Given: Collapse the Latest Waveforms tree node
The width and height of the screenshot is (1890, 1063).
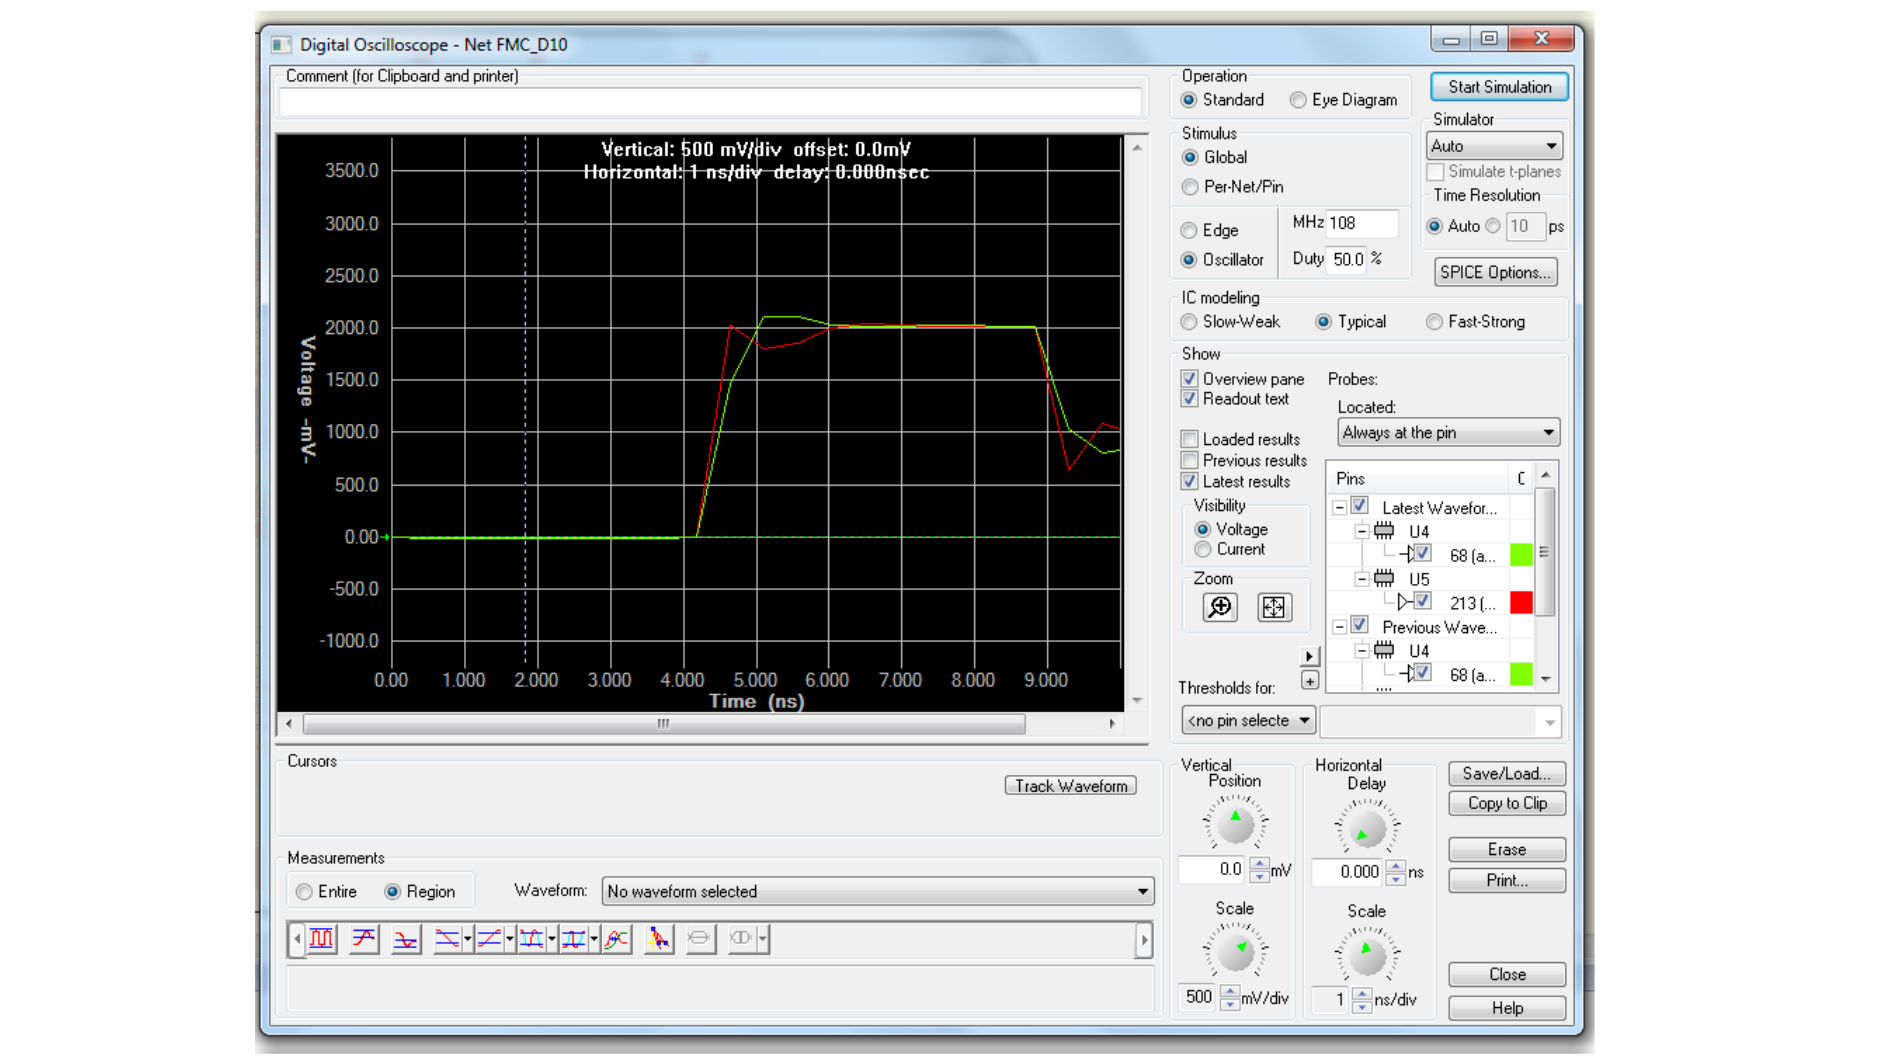Looking at the screenshot, I should point(1340,508).
